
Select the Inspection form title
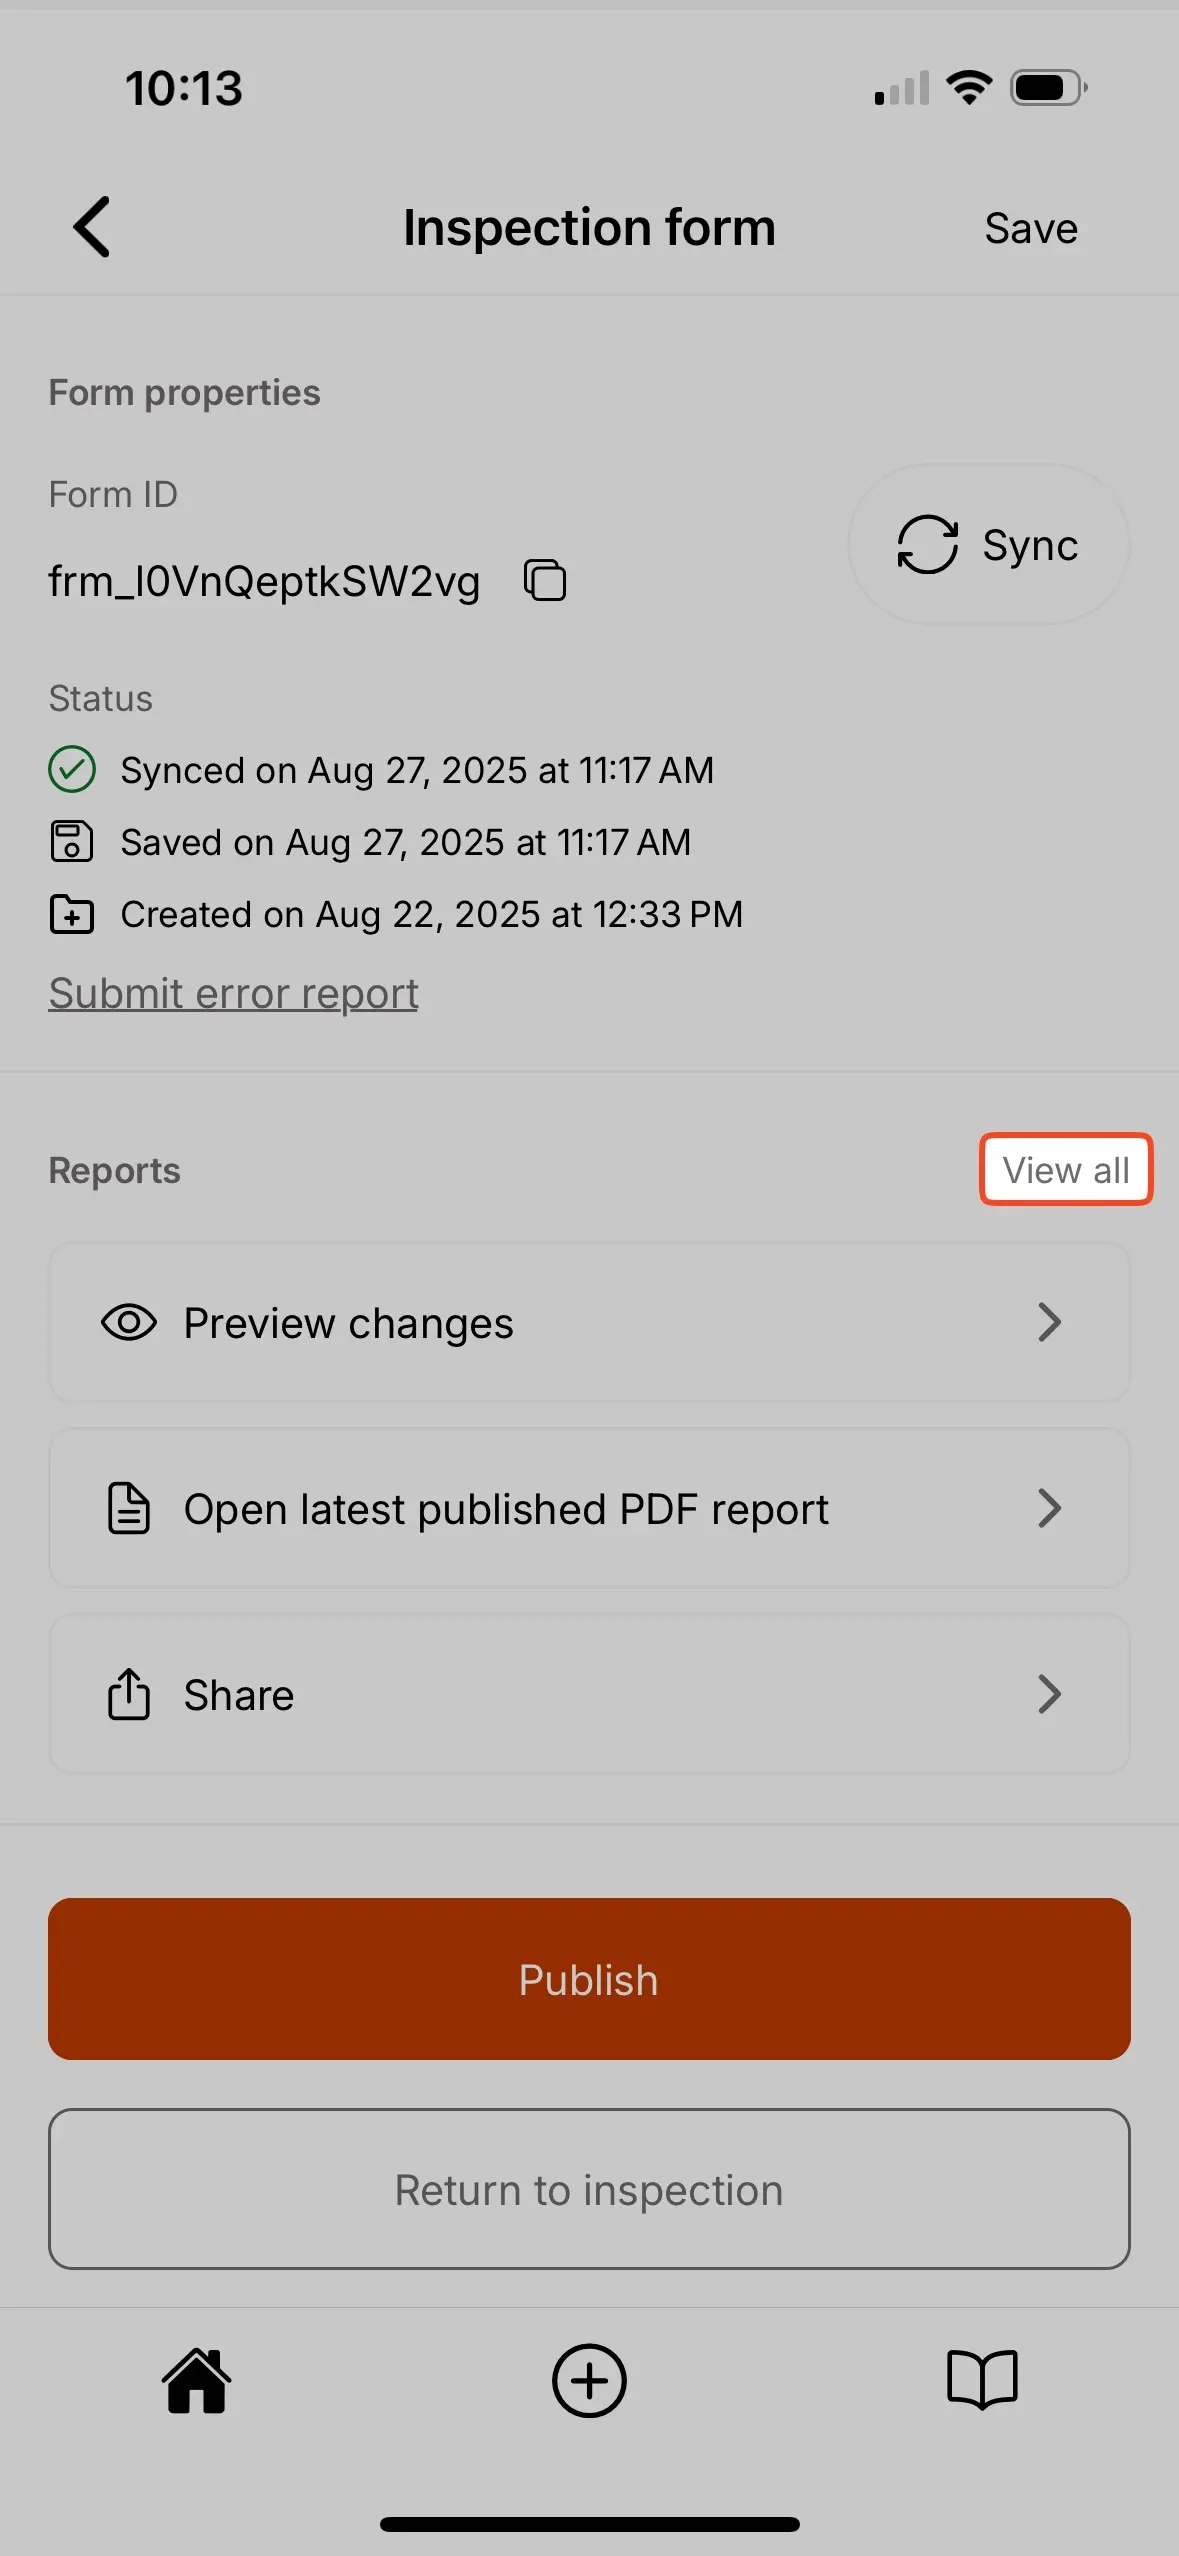point(588,227)
